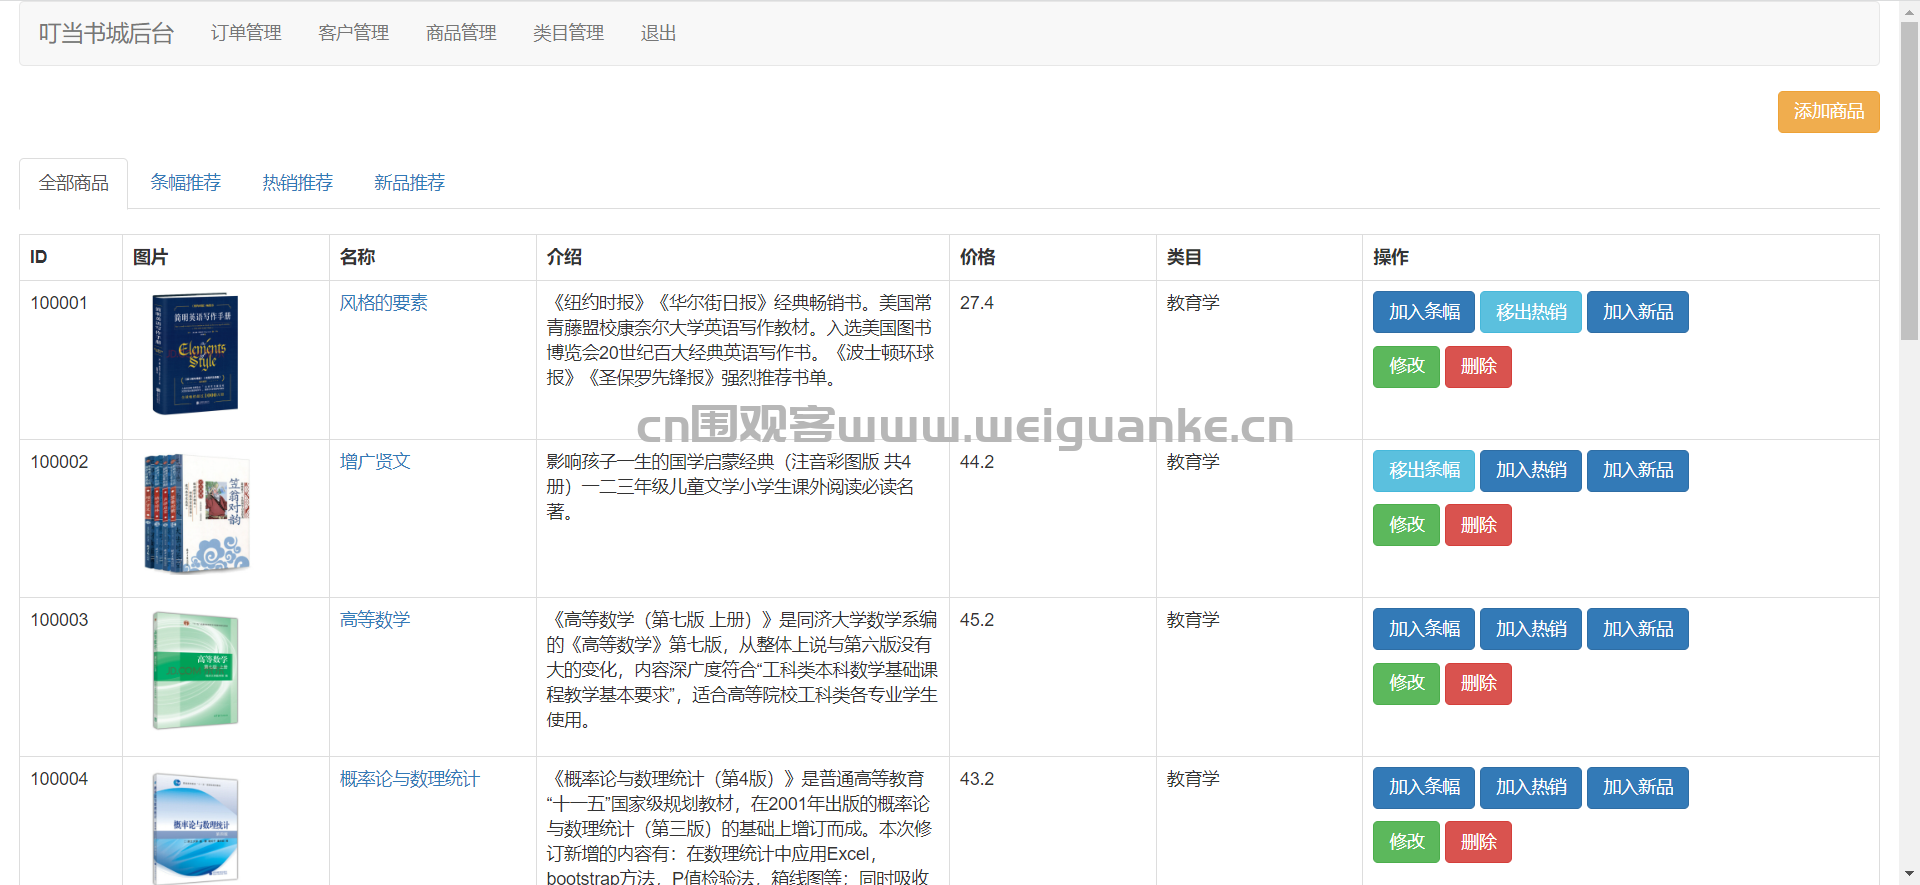1920x885 pixels.
Task: Click 加入条幅 for product 100003
Action: pyautogui.click(x=1424, y=629)
